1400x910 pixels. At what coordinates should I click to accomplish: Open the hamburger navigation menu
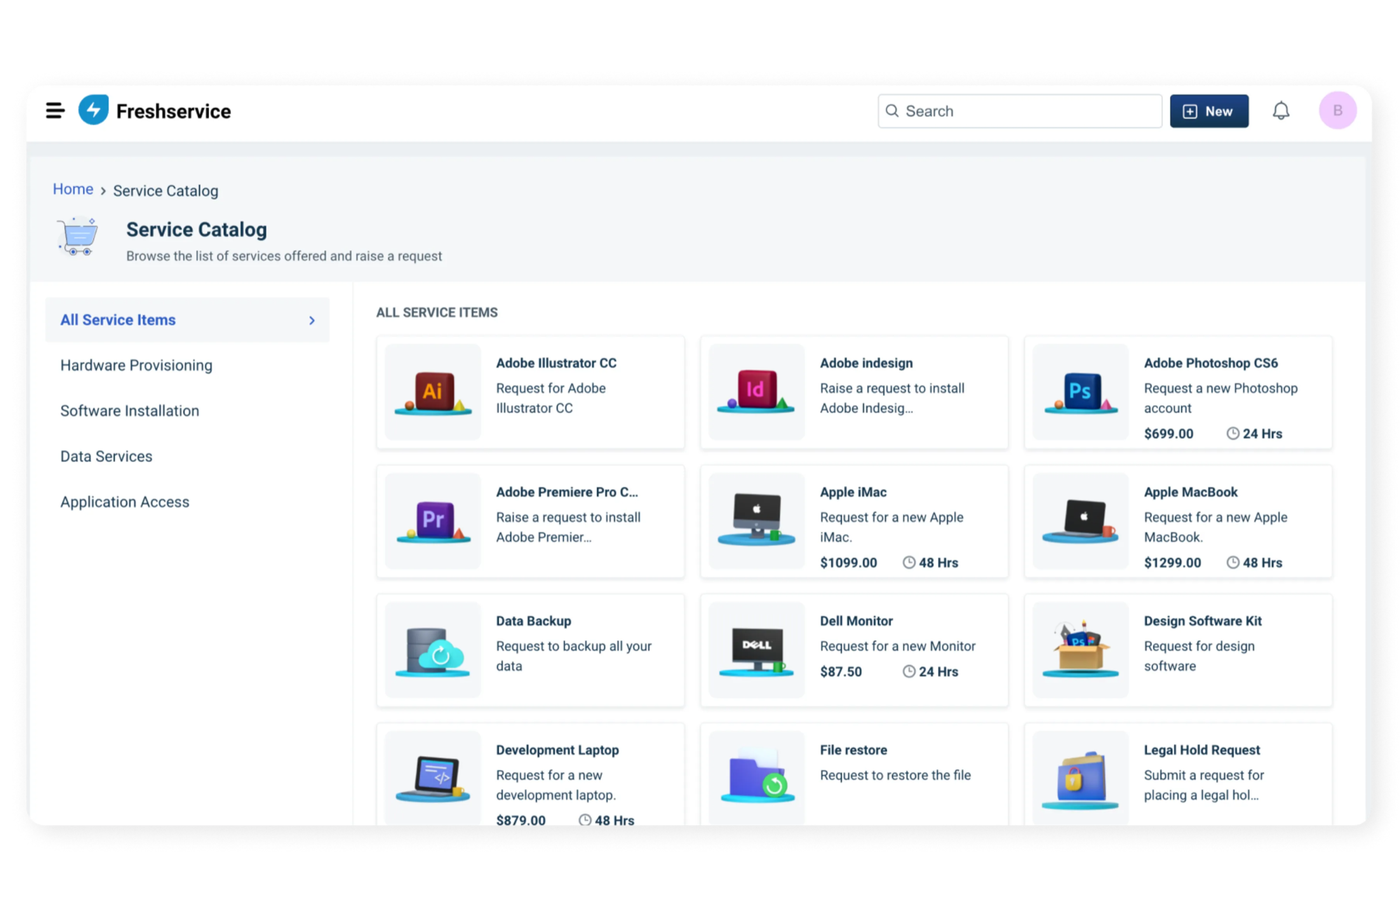pyautogui.click(x=55, y=111)
